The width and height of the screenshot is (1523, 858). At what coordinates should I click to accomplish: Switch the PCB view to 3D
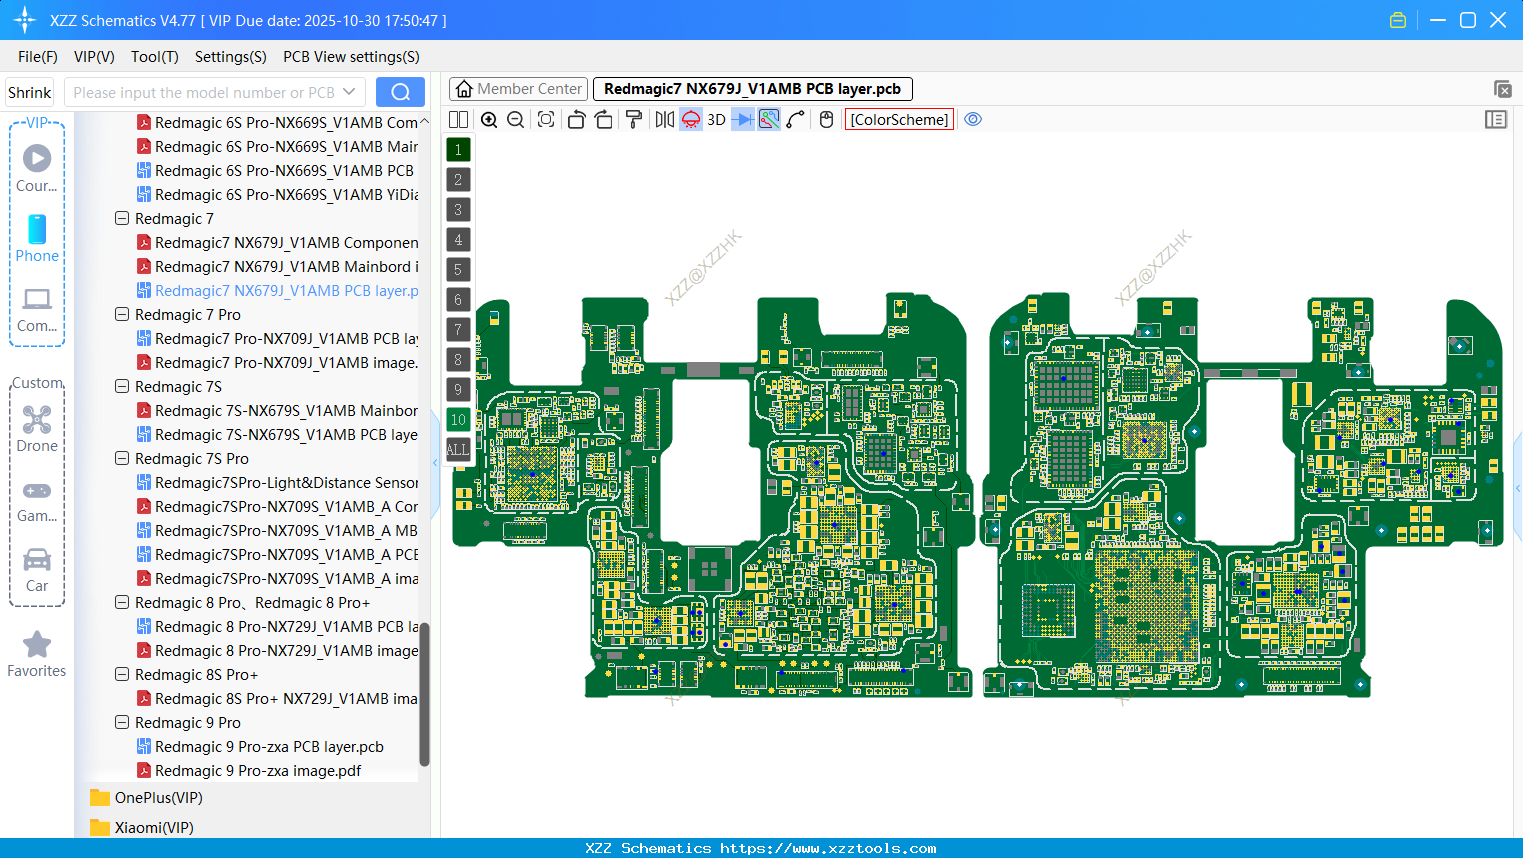(716, 119)
